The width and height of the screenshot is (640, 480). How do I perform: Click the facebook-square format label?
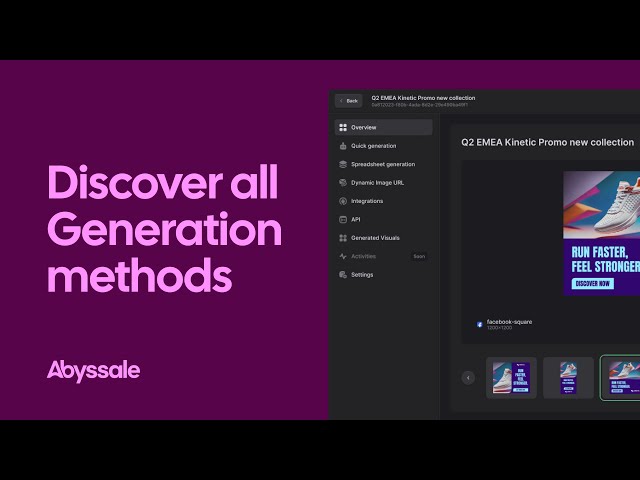tap(509, 322)
